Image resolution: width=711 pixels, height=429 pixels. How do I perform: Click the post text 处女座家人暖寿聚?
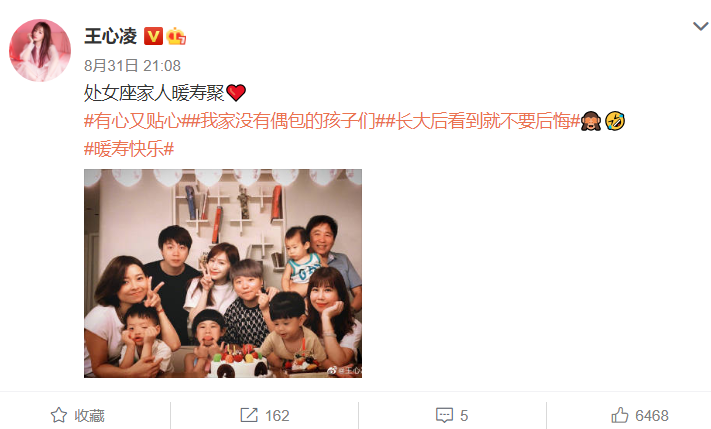point(154,93)
